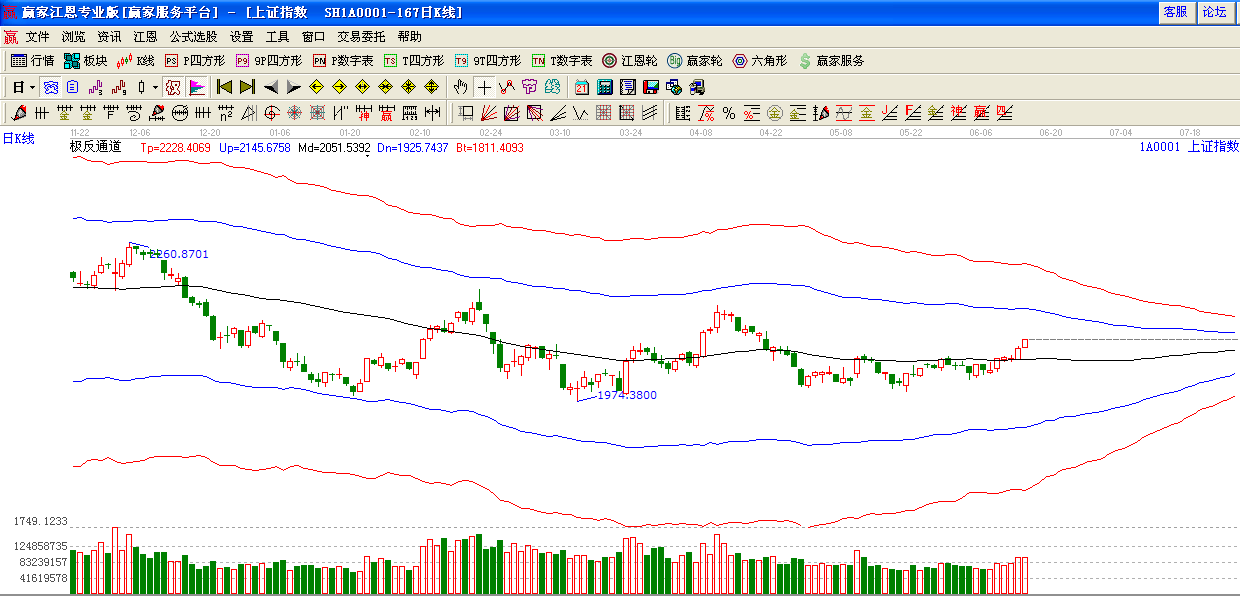Open the 板块 sector view
Image resolution: width=1240 pixels, height=596 pixels.
(85, 61)
